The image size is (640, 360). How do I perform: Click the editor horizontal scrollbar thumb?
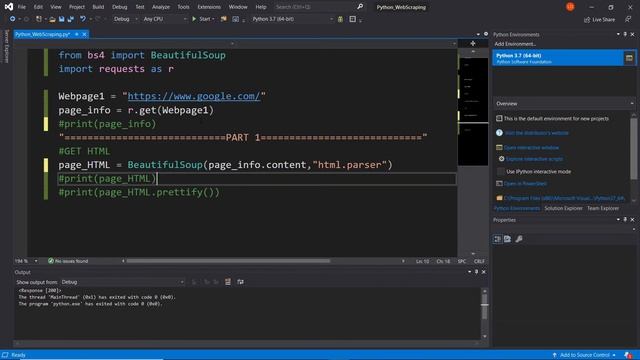point(228,261)
